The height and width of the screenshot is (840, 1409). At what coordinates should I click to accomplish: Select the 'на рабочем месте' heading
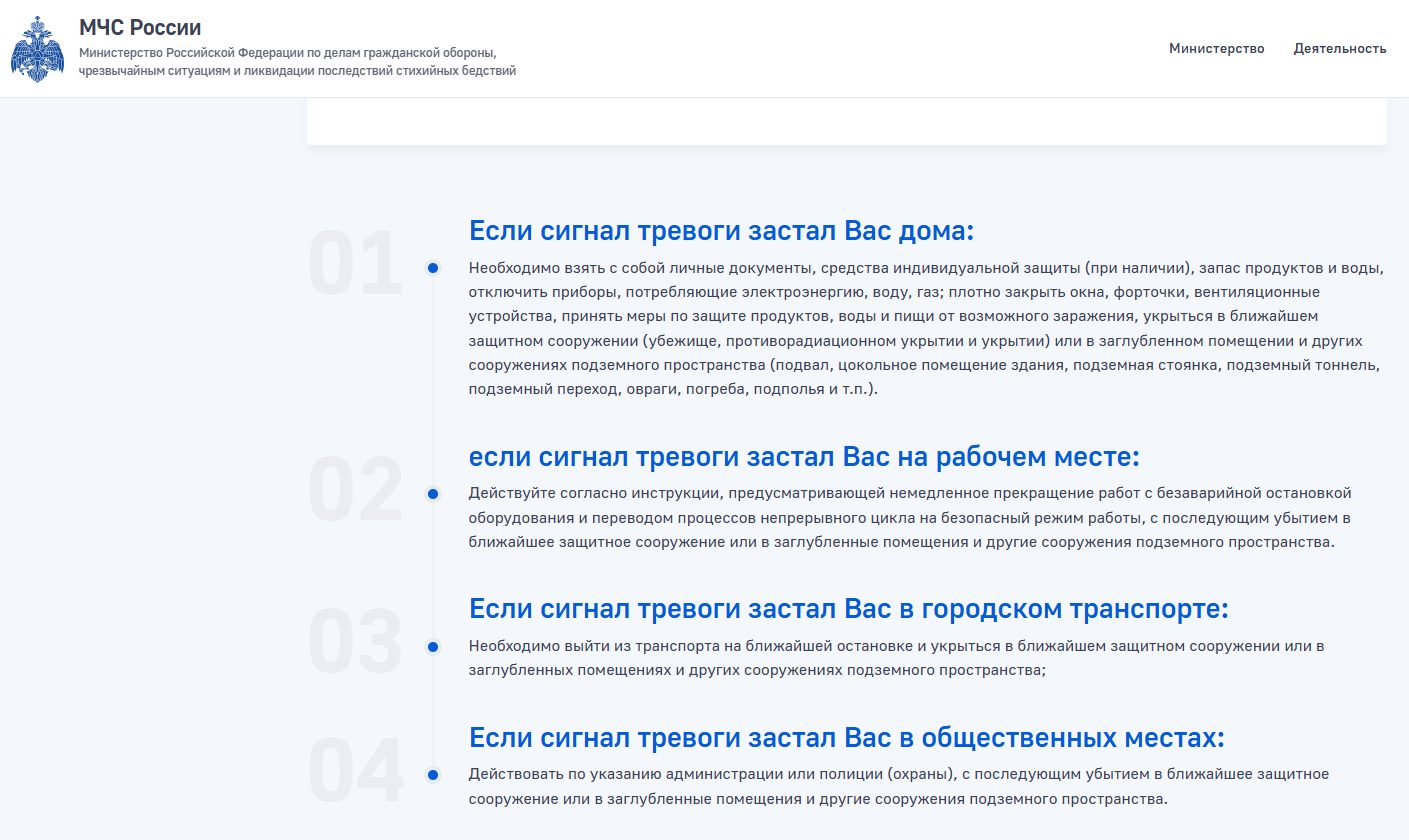[x=804, y=458]
